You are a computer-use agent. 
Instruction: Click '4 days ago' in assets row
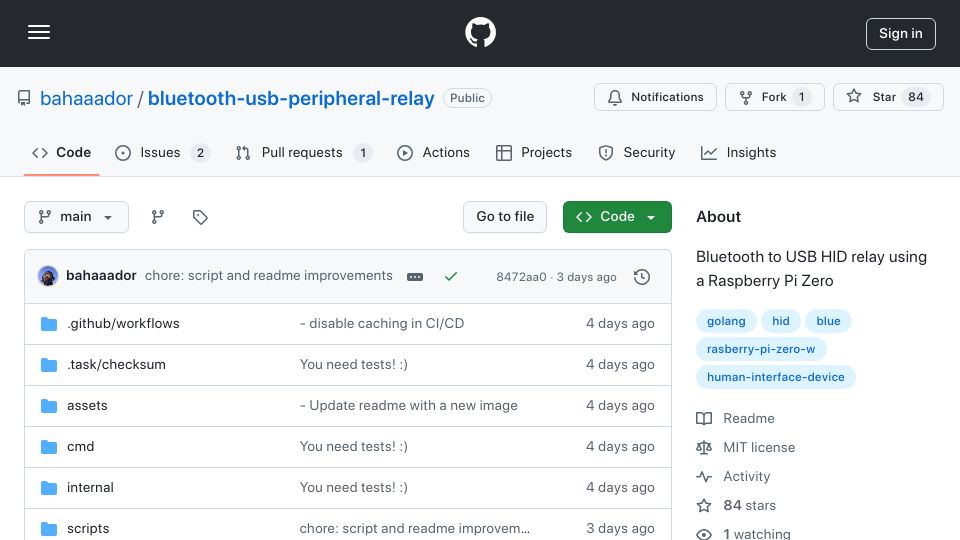[x=620, y=405]
